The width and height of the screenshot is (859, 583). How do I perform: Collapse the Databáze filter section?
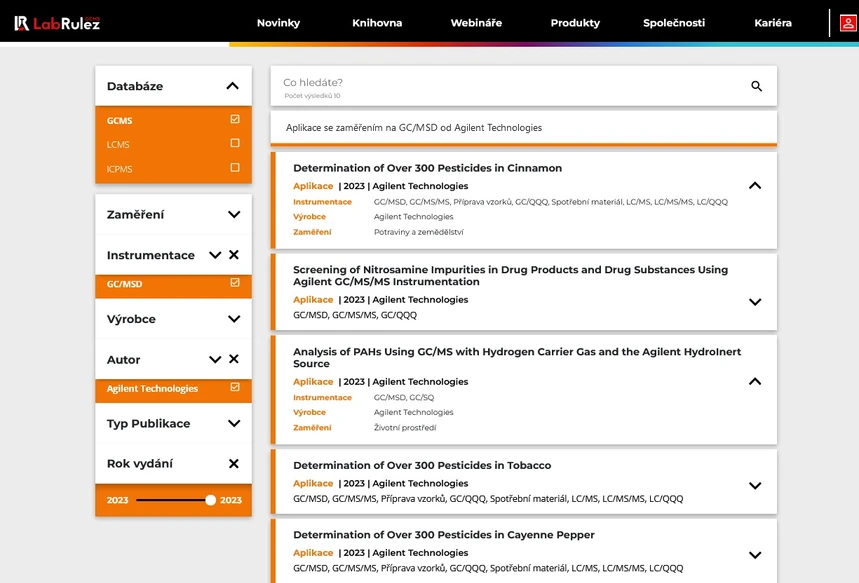(233, 86)
